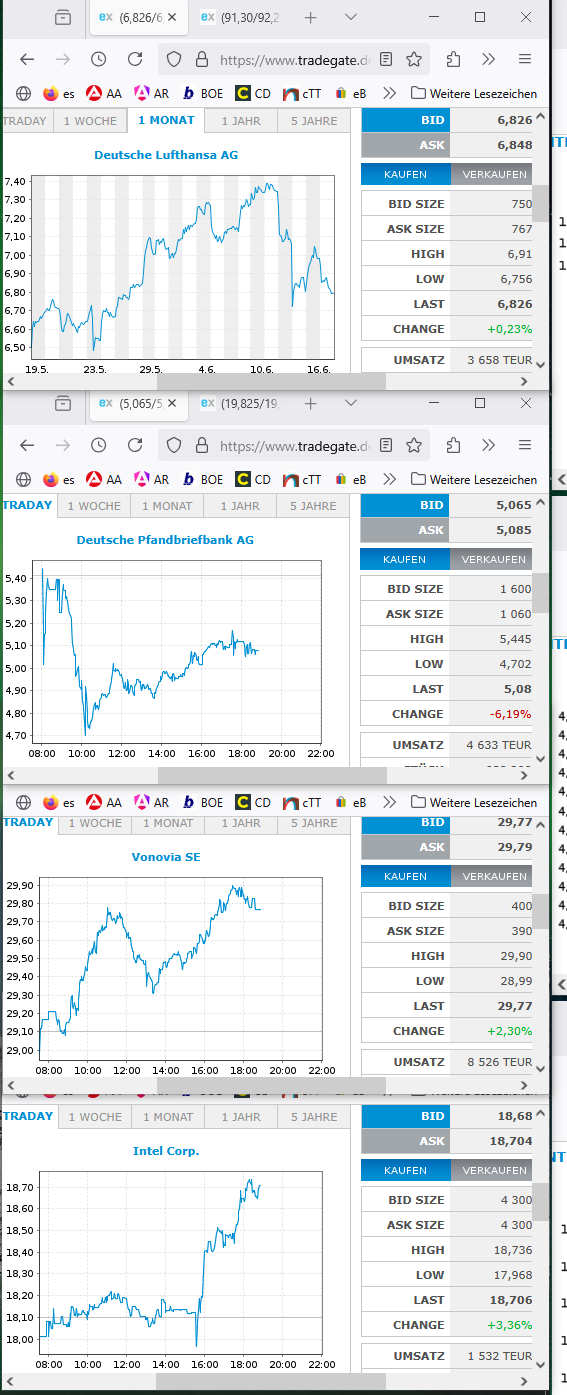567x1395 pixels.
Task: Click the Pfandbriefbank CHANGE value -6,19%
Action: [x=510, y=714]
